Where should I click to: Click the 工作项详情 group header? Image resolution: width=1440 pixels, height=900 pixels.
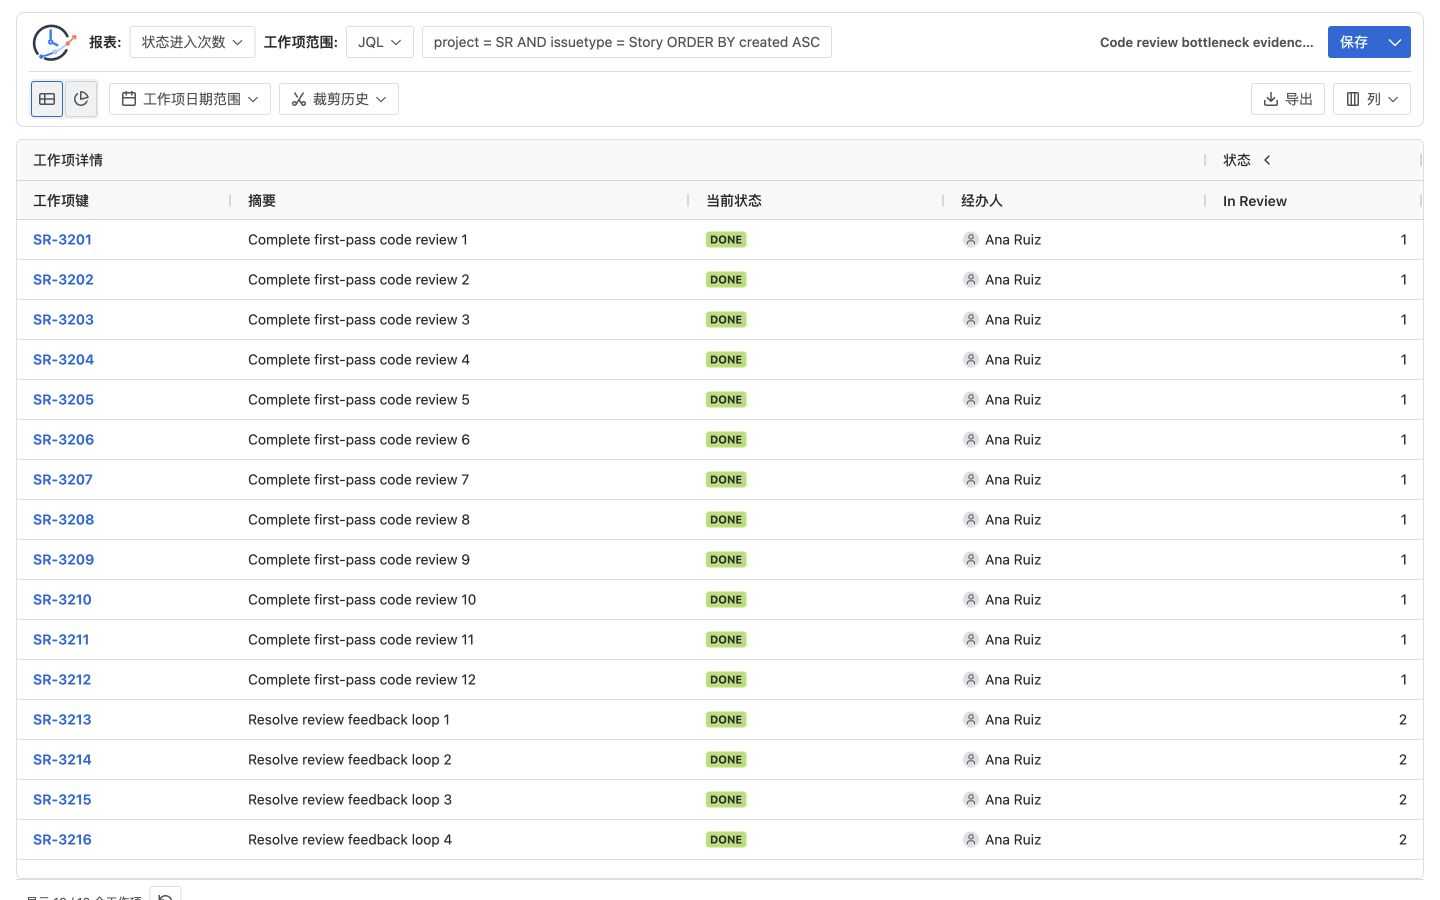pyautogui.click(x=68, y=160)
